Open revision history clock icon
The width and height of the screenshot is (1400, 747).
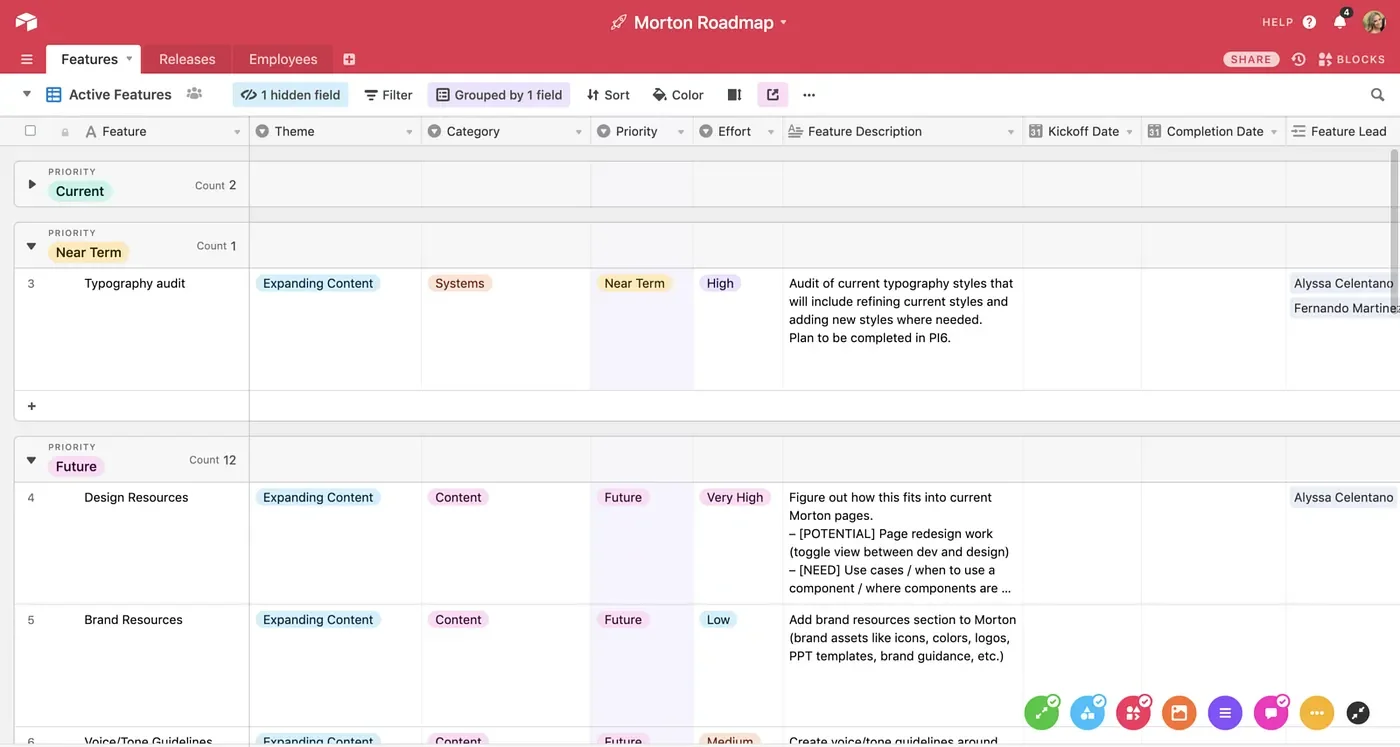[x=1298, y=59]
